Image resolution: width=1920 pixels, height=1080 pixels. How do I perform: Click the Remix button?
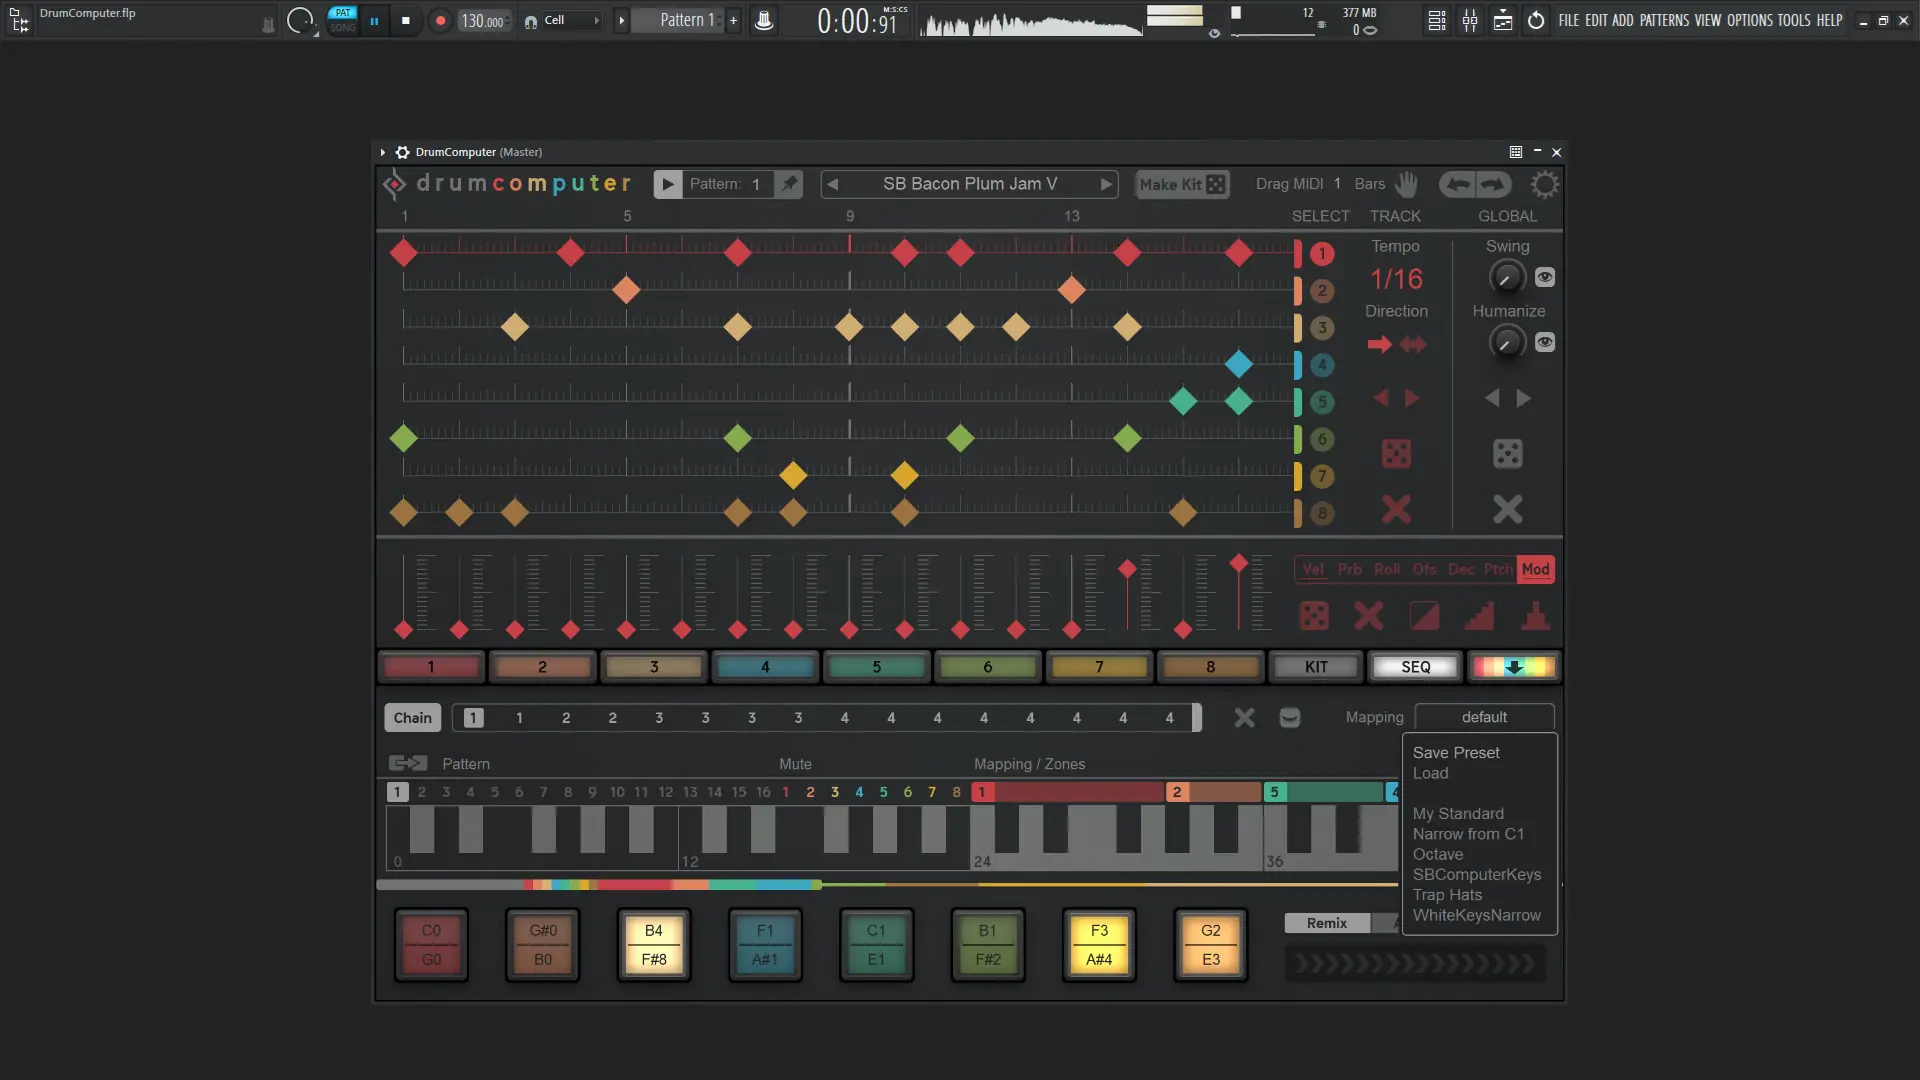point(1326,923)
